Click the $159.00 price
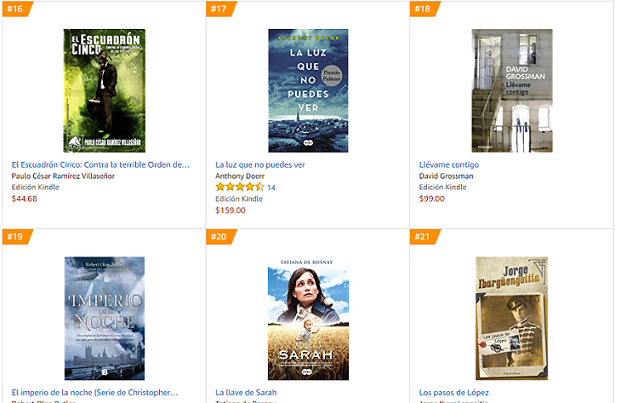Image resolution: width=621 pixels, height=403 pixels. [x=230, y=210]
